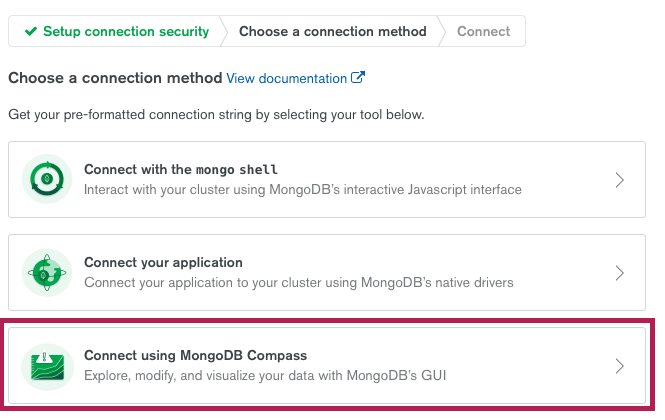Expand the Connect your application chevron
This screenshot has width=665, height=420.
click(x=620, y=273)
